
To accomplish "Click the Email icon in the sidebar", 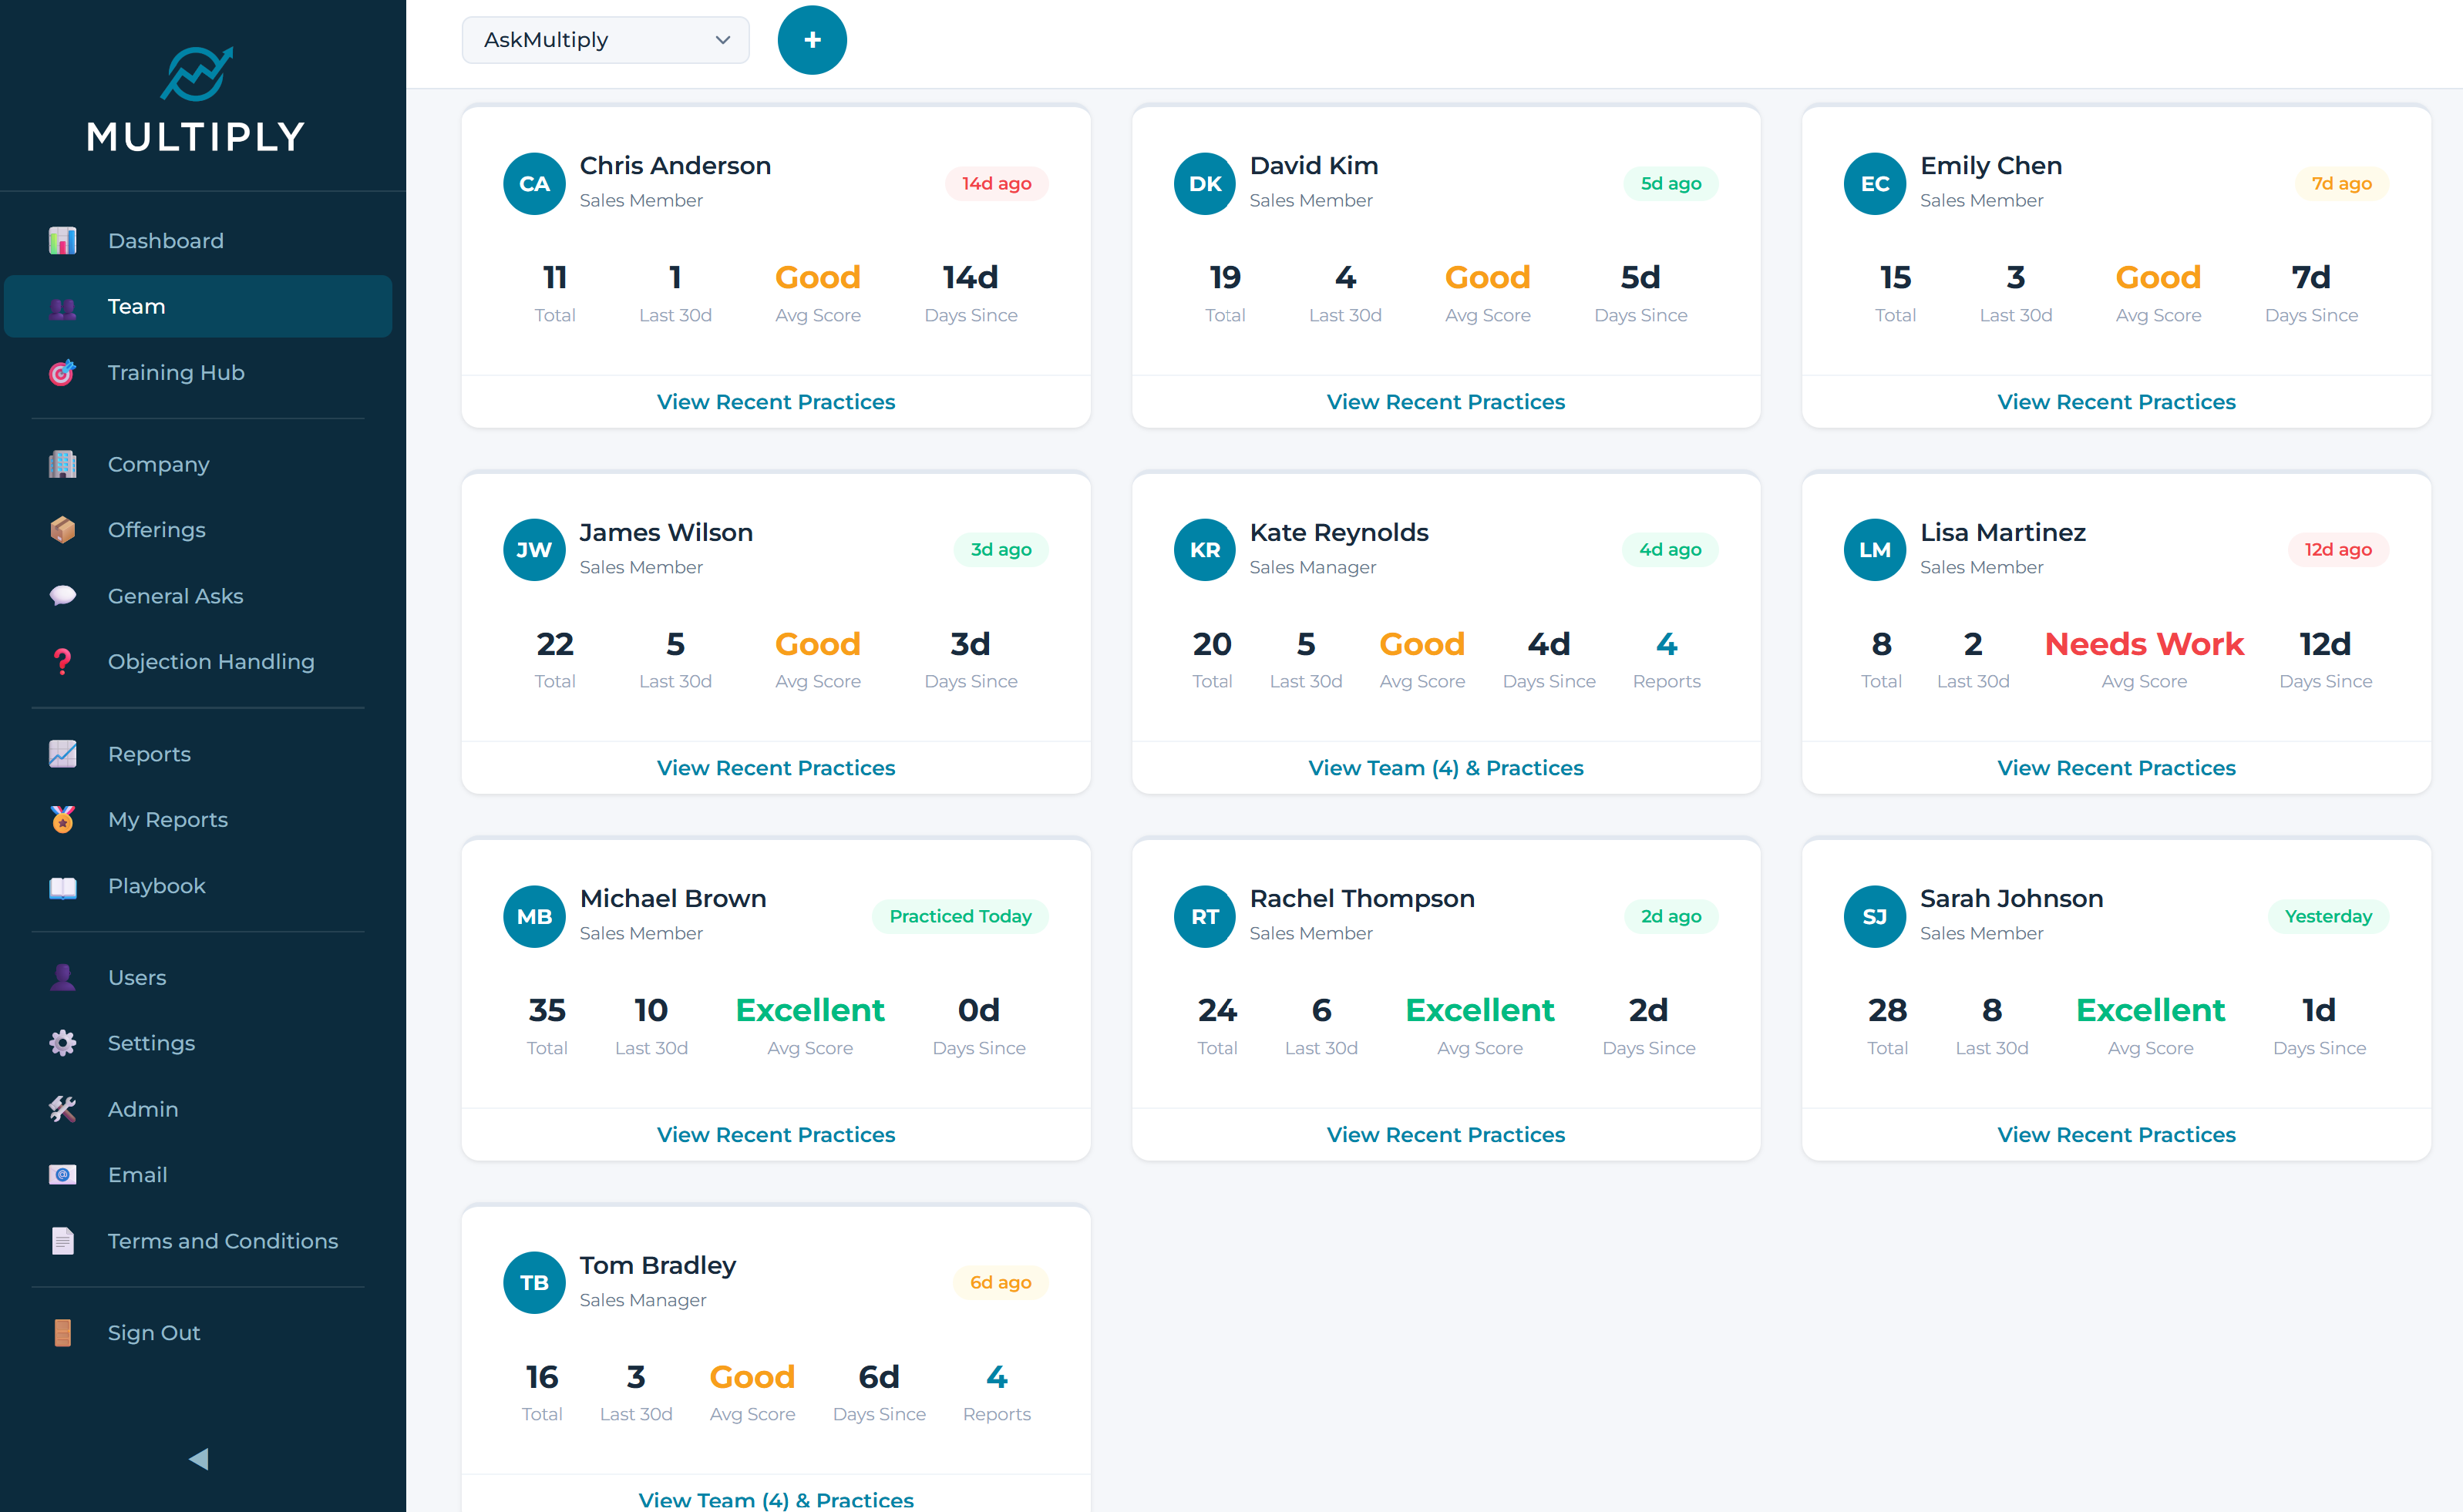I will point(62,1174).
